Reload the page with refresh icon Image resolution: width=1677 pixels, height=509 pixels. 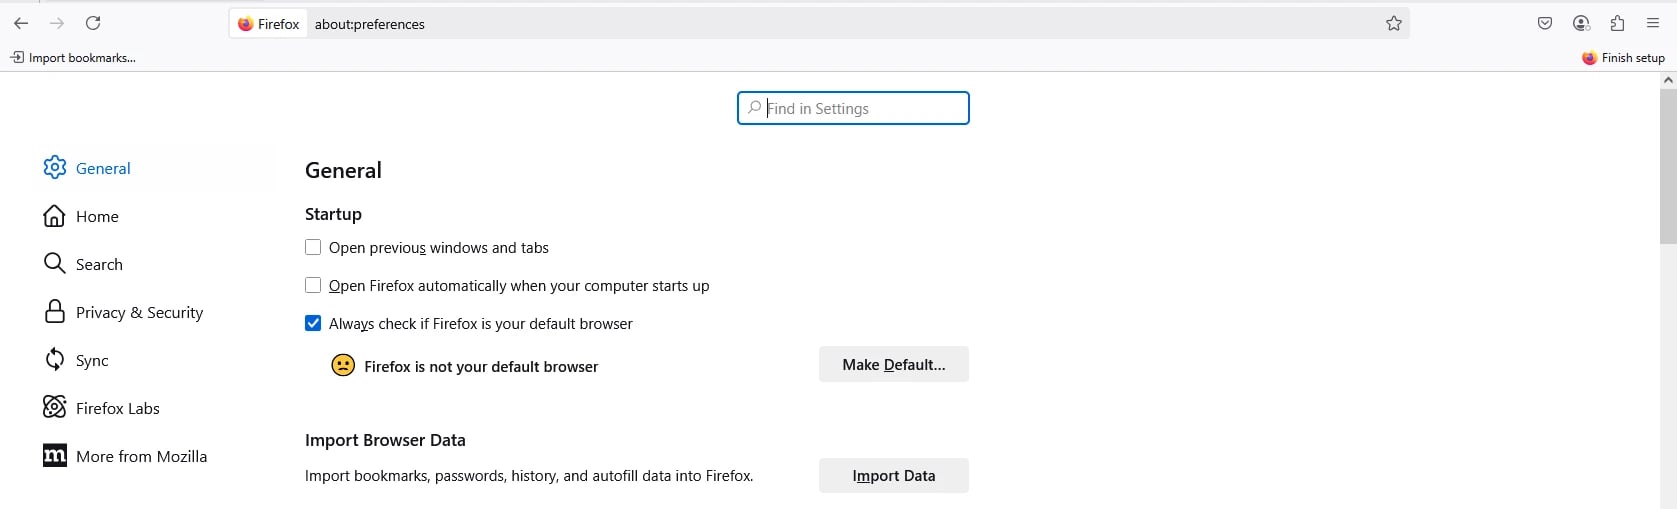[93, 23]
